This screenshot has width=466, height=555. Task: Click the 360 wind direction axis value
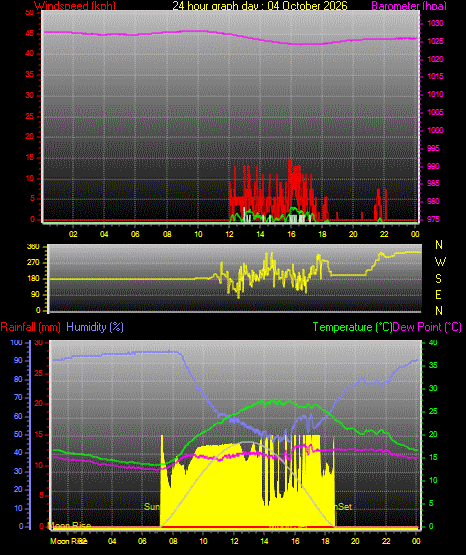pyautogui.click(x=33, y=247)
